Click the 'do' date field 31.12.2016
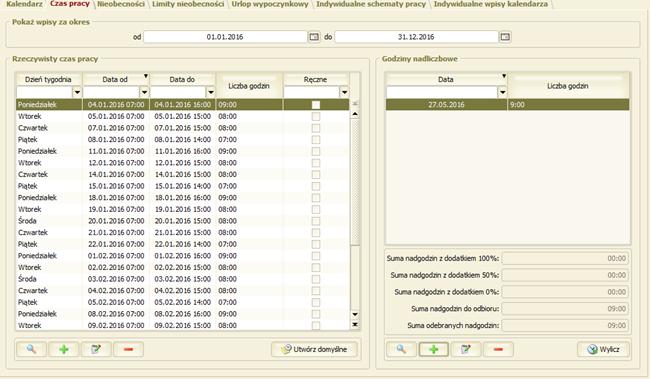The width and height of the screenshot is (650, 379). tap(416, 37)
